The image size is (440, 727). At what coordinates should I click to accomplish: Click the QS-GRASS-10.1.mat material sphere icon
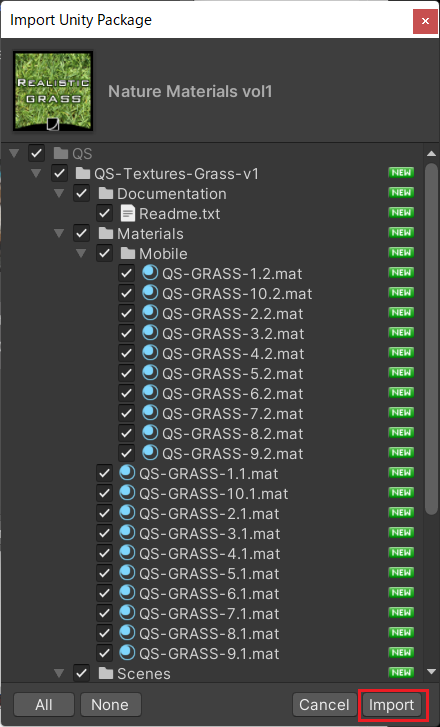tap(127, 493)
